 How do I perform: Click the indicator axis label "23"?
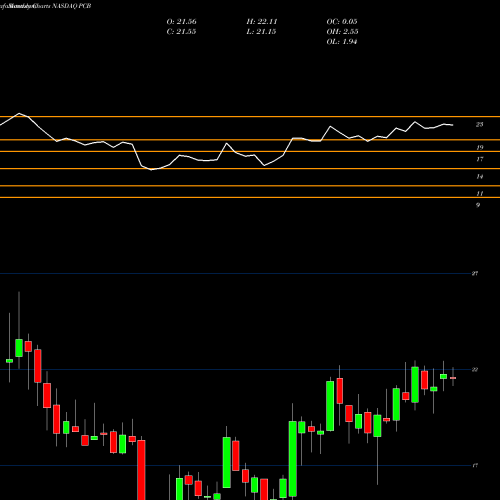(x=479, y=125)
